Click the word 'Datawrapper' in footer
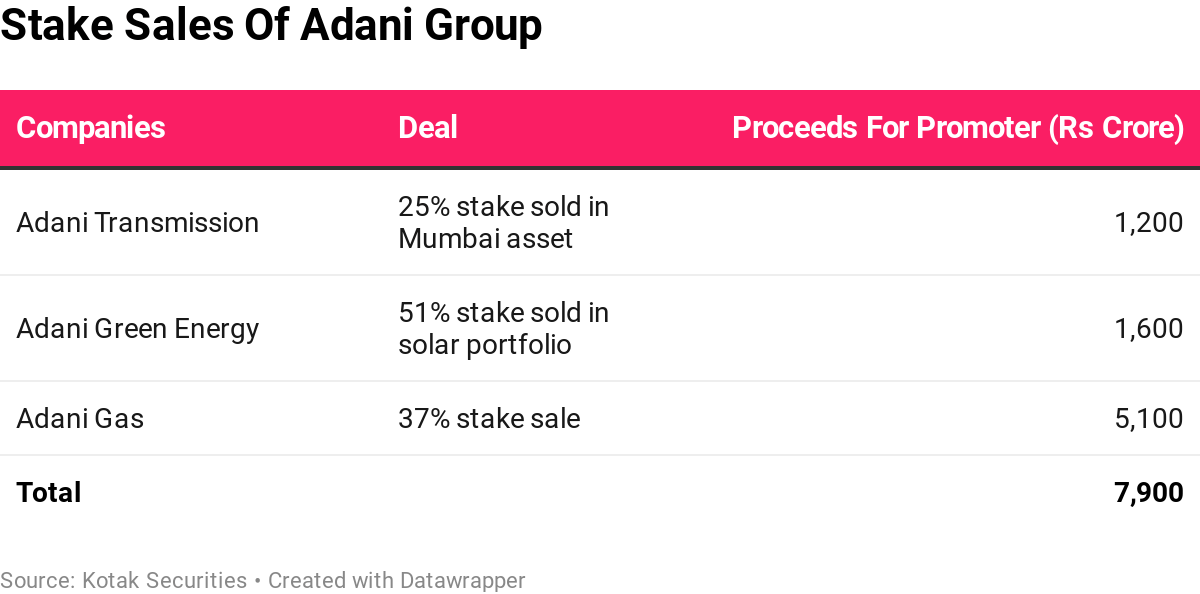The width and height of the screenshot is (1200, 594). [x=462, y=580]
